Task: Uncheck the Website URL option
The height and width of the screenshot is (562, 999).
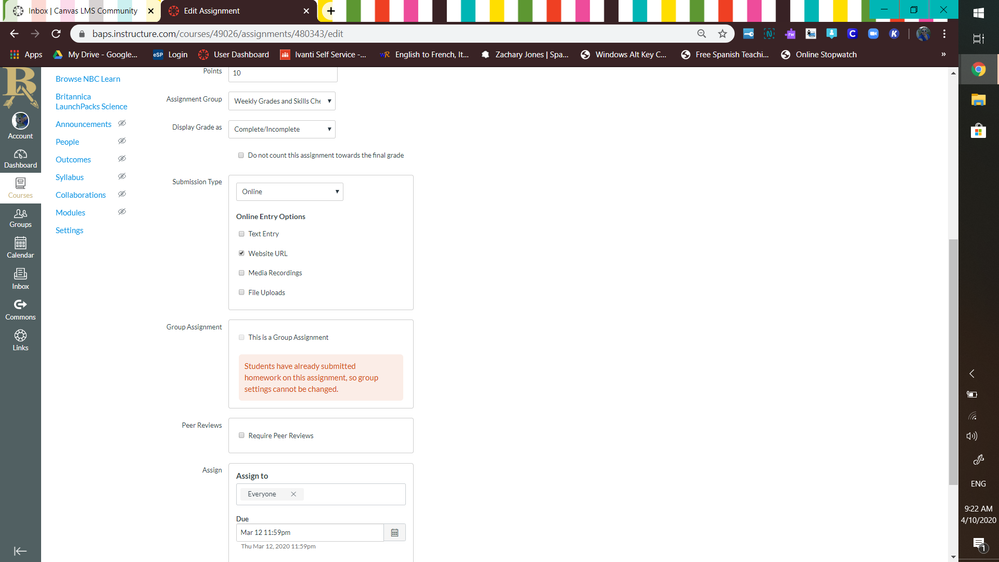Action: pos(241,254)
